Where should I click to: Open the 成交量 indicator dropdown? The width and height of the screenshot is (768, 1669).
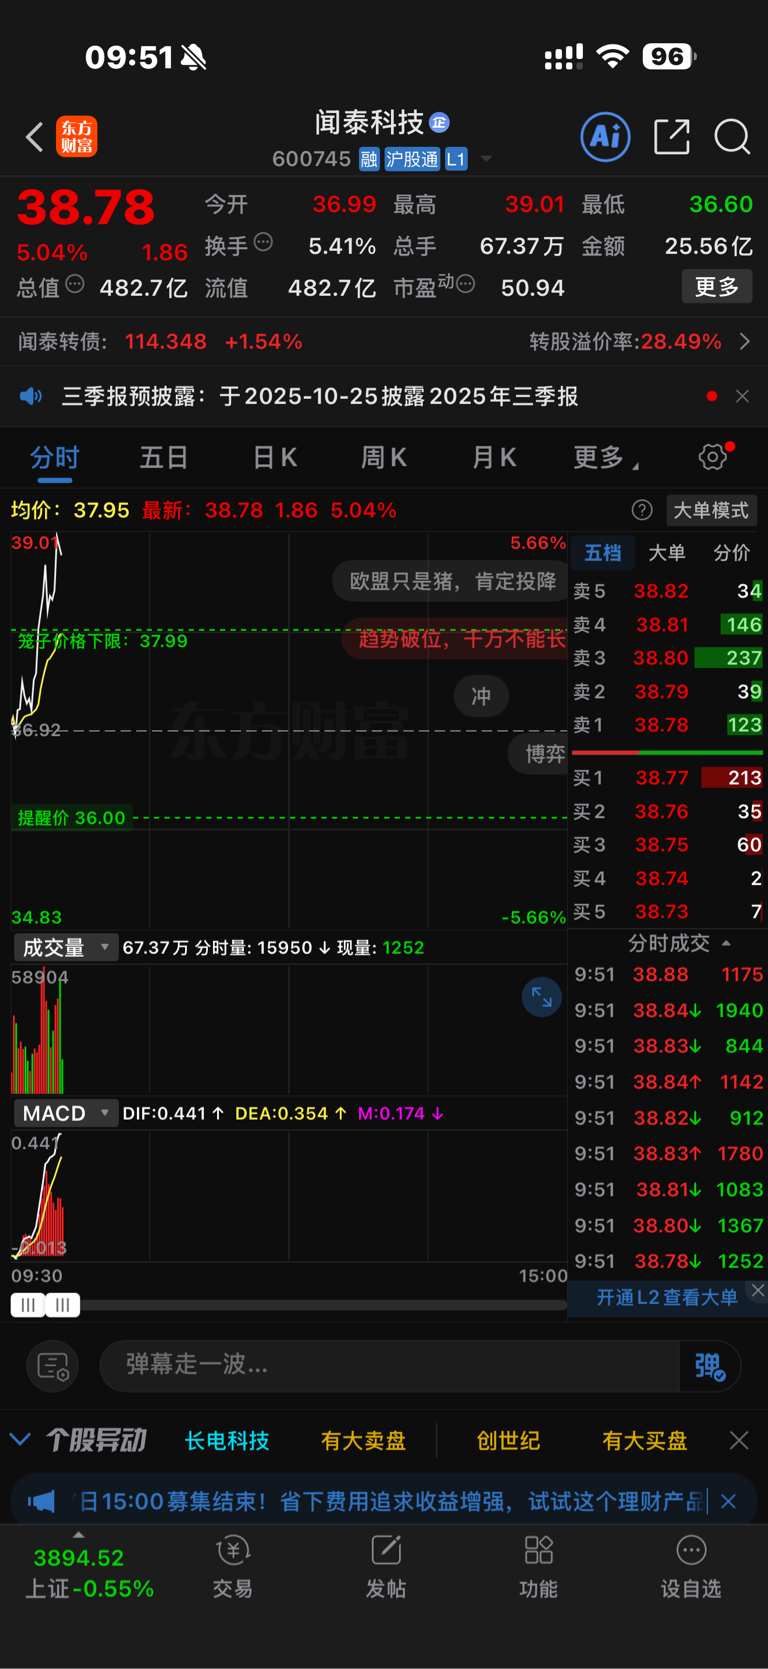[x=65, y=947]
